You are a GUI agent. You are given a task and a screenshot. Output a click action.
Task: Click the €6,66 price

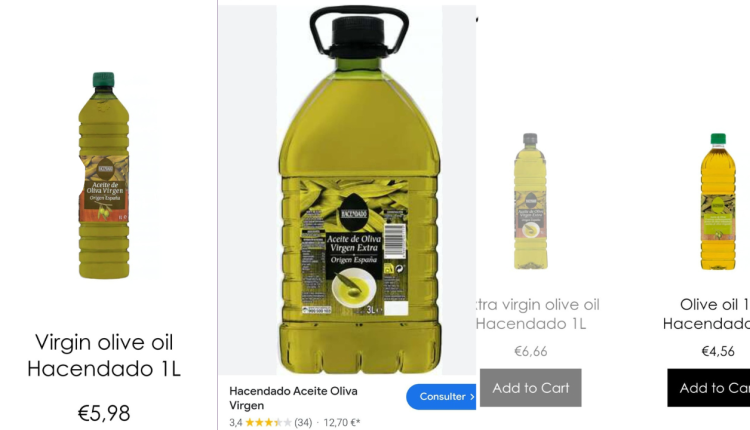[530, 352]
